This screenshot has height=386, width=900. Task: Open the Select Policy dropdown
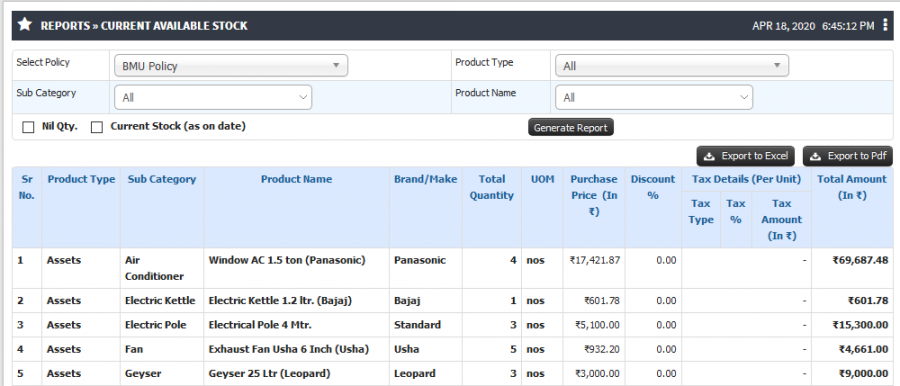(x=231, y=65)
